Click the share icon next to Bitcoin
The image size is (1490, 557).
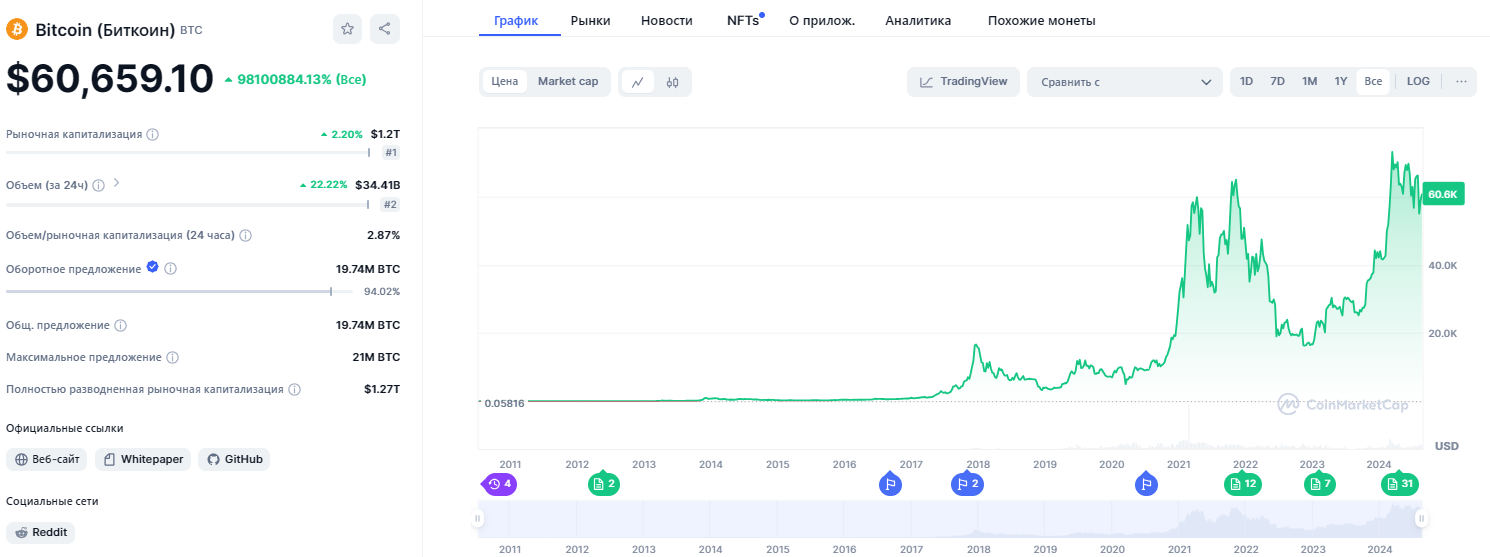385,30
